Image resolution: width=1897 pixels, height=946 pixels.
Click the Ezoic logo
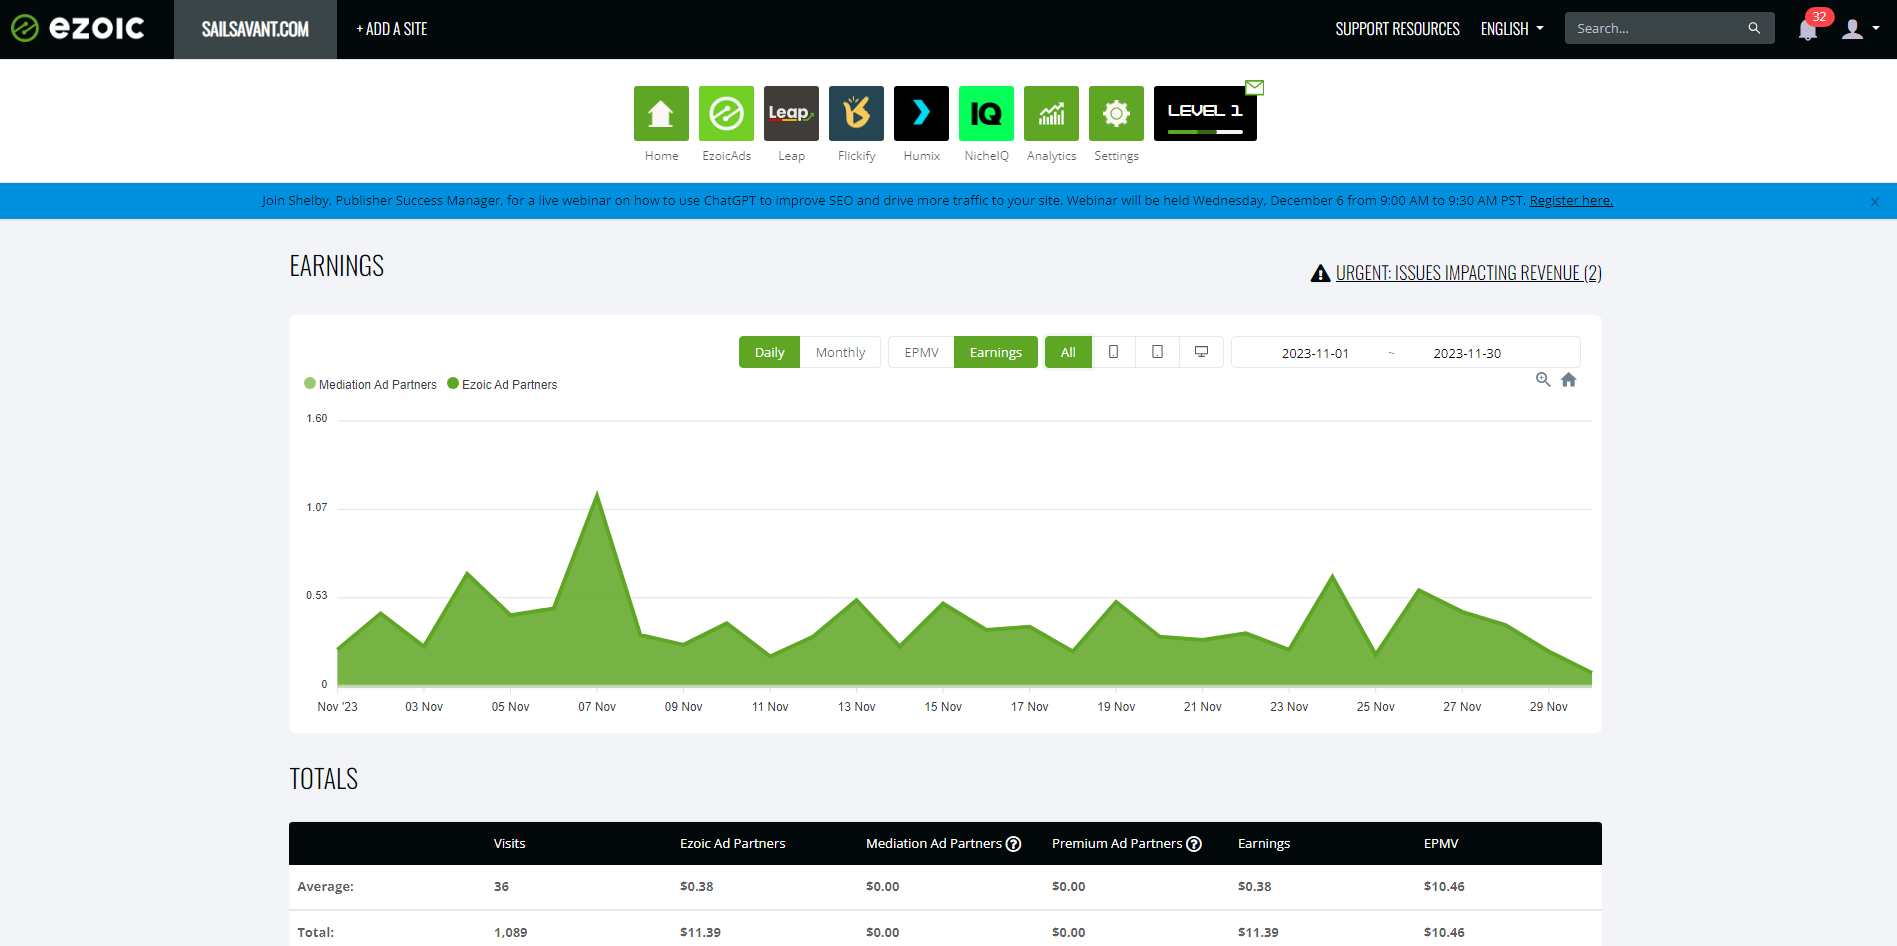78,28
